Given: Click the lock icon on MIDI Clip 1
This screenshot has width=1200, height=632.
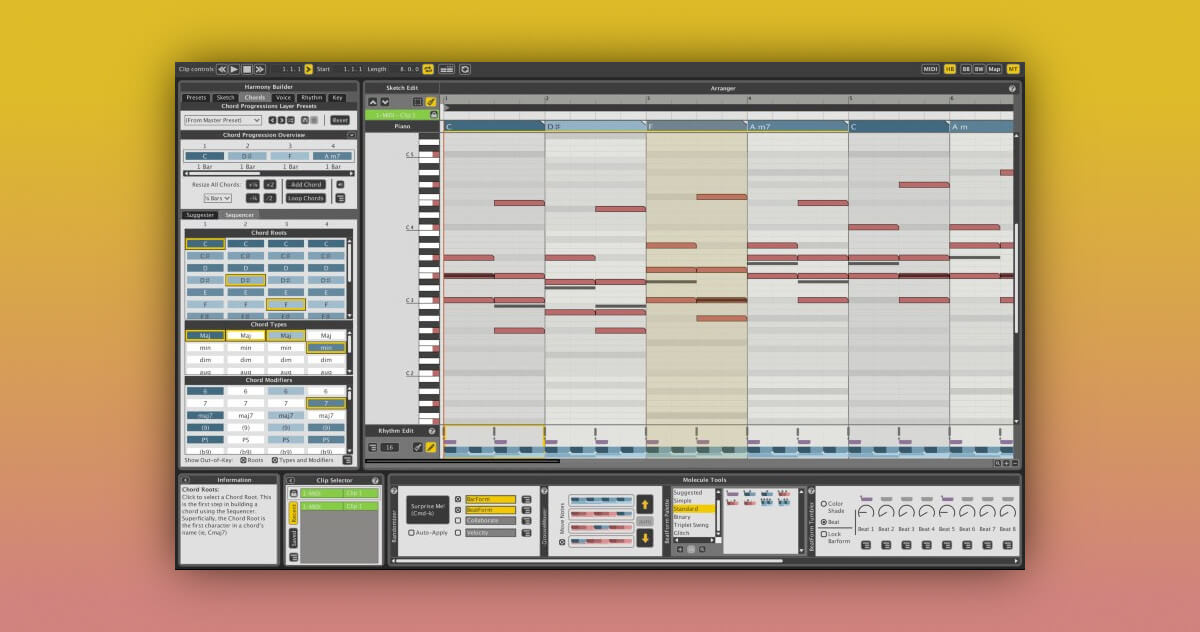Looking at the screenshot, I should tap(433, 115).
